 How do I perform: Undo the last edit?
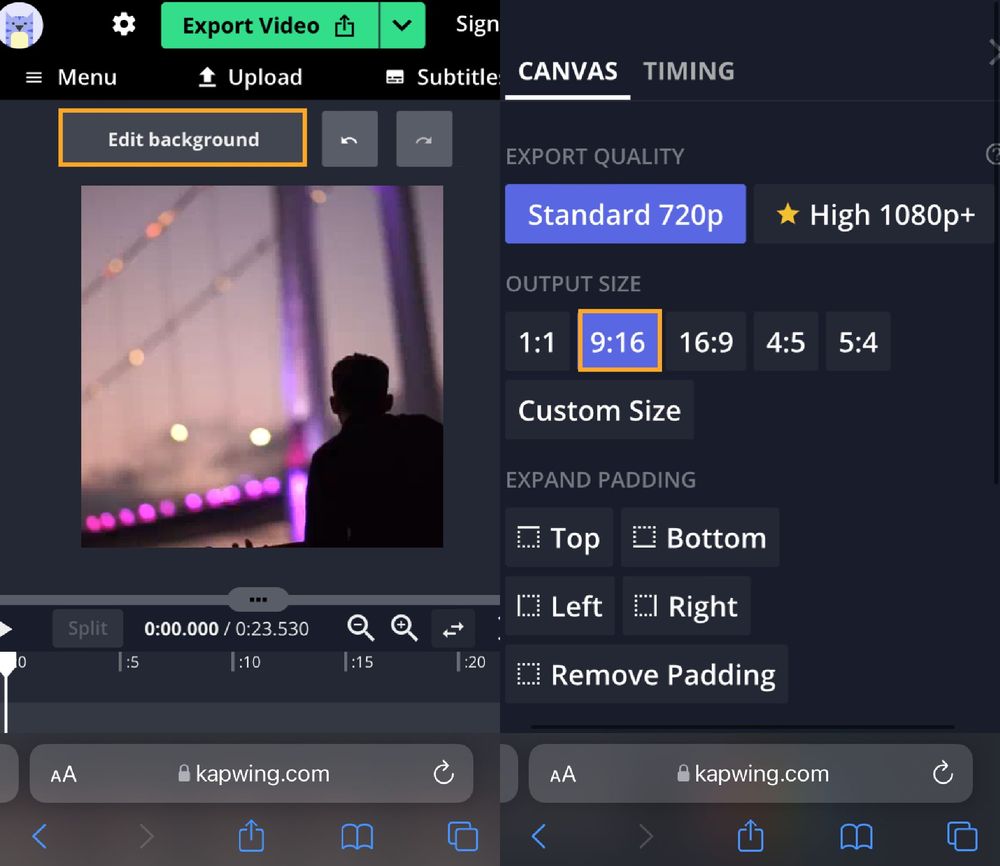(349, 140)
